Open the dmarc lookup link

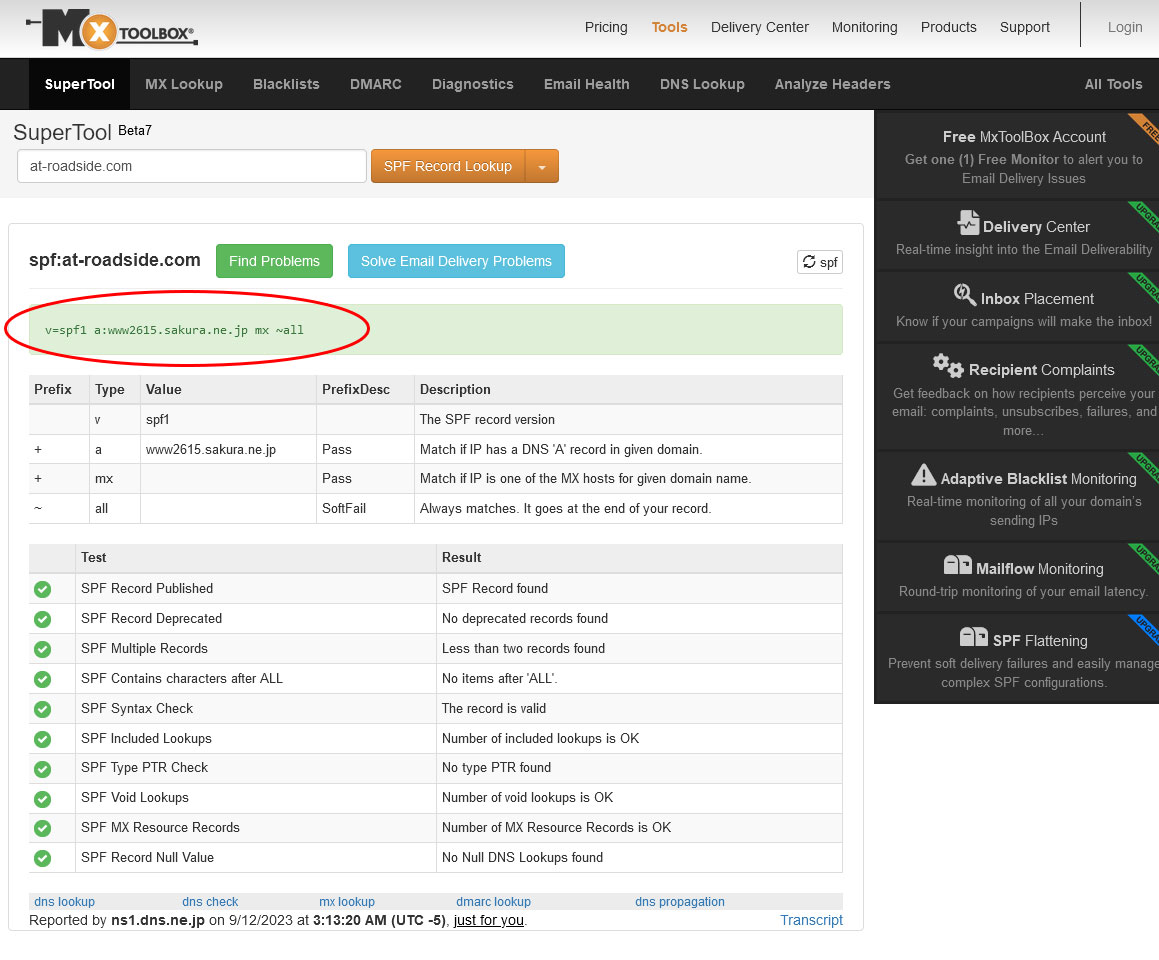493,902
